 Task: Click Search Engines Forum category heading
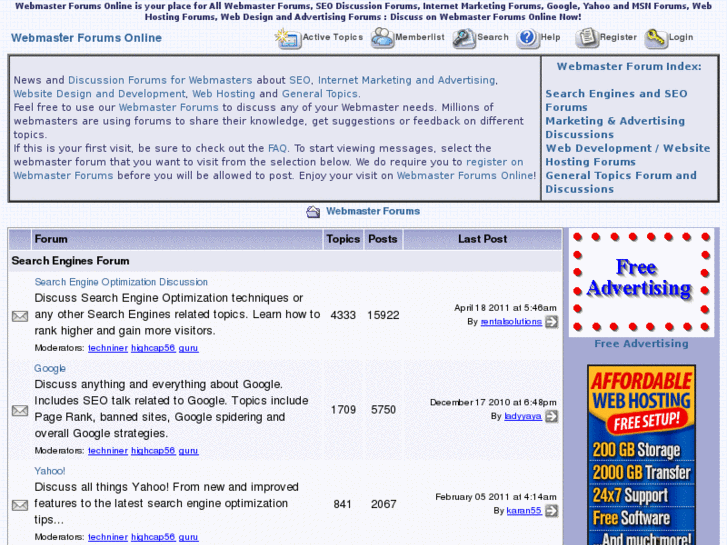(x=70, y=261)
